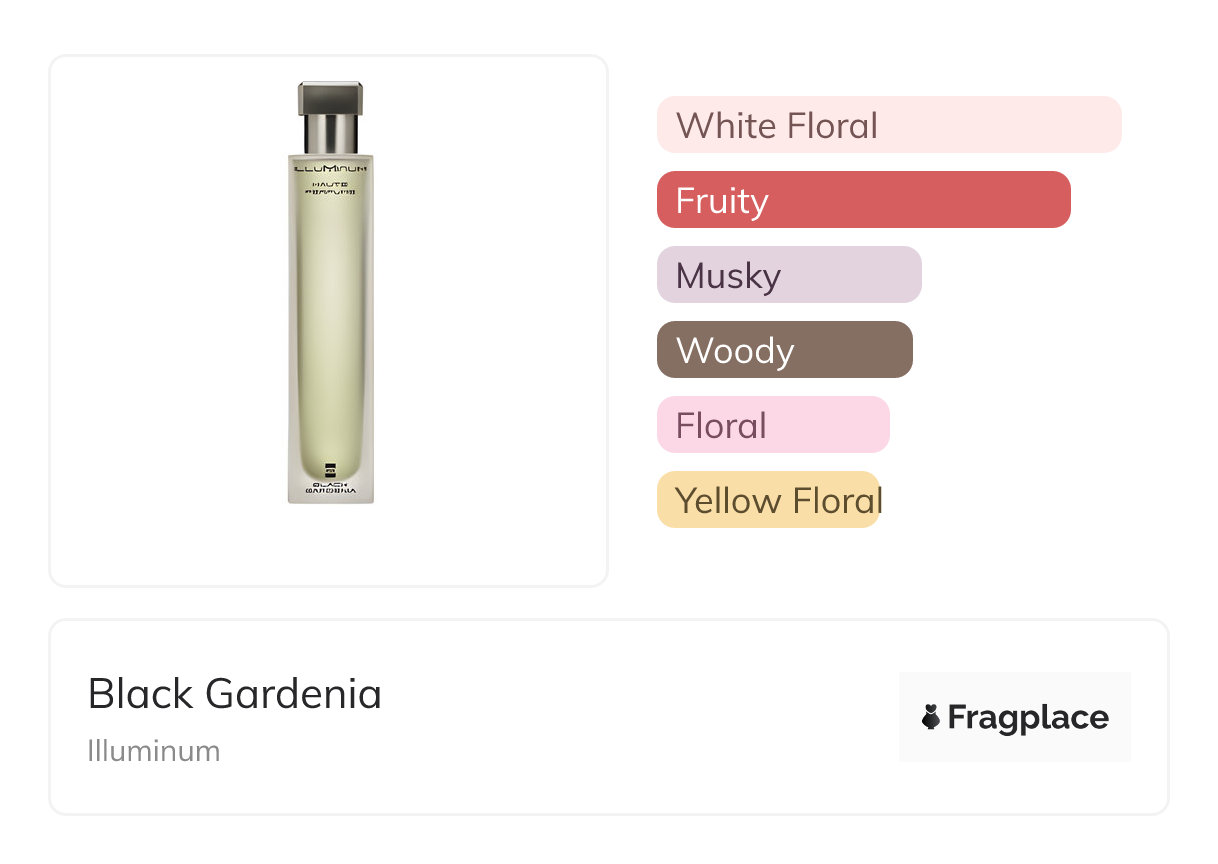Select the red Fruity accord bar
This screenshot has height=864, width=1218.
[x=863, y=200]
